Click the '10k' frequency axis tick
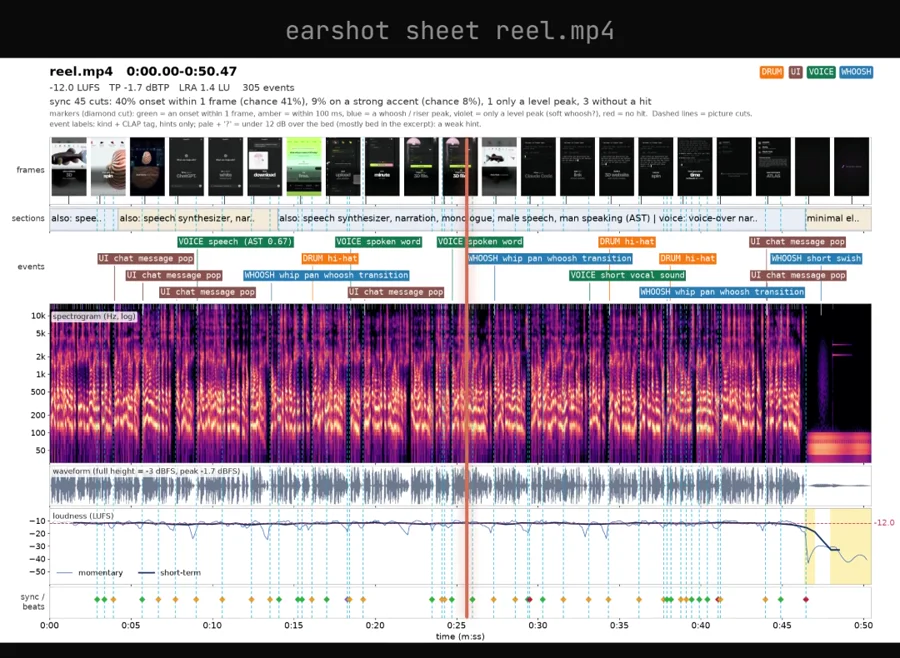This screenshot has height=658, width=900. (x=38, y=316)
